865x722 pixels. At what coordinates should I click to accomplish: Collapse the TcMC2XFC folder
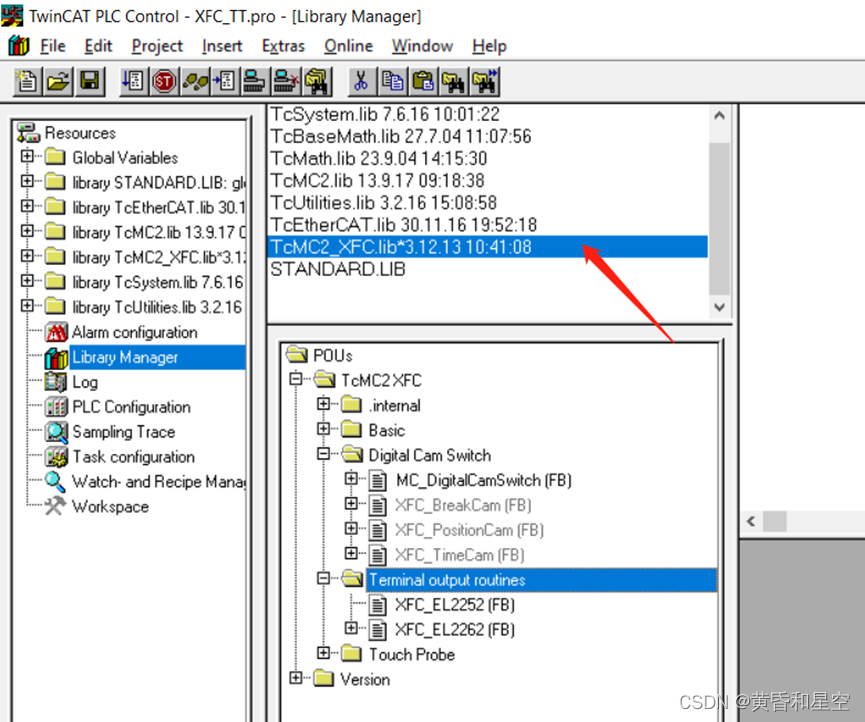coord(296,379)
